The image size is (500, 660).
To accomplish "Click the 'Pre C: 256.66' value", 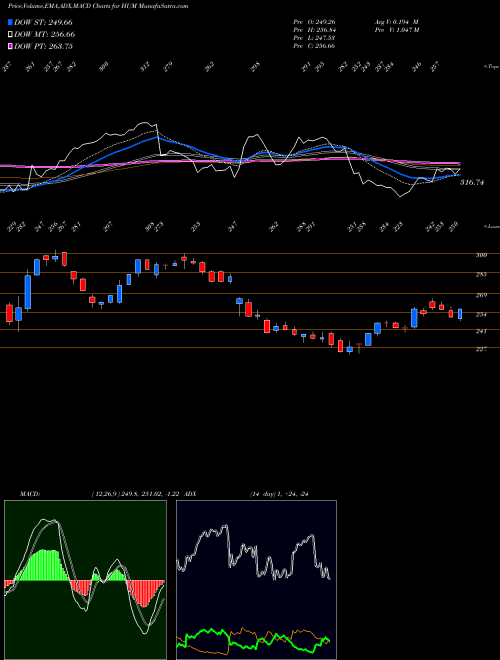I will tap(314, 46).
